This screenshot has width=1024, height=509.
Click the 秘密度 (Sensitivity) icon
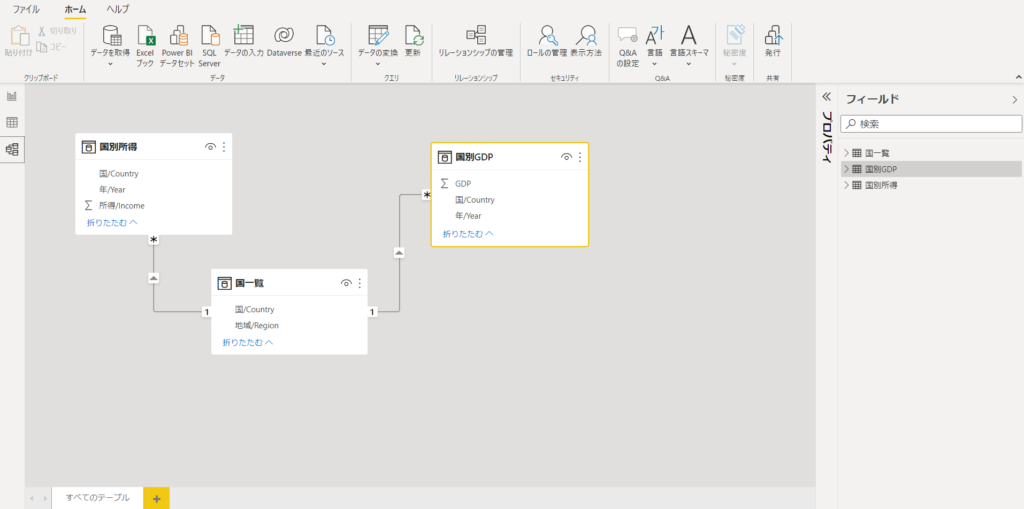735,35
